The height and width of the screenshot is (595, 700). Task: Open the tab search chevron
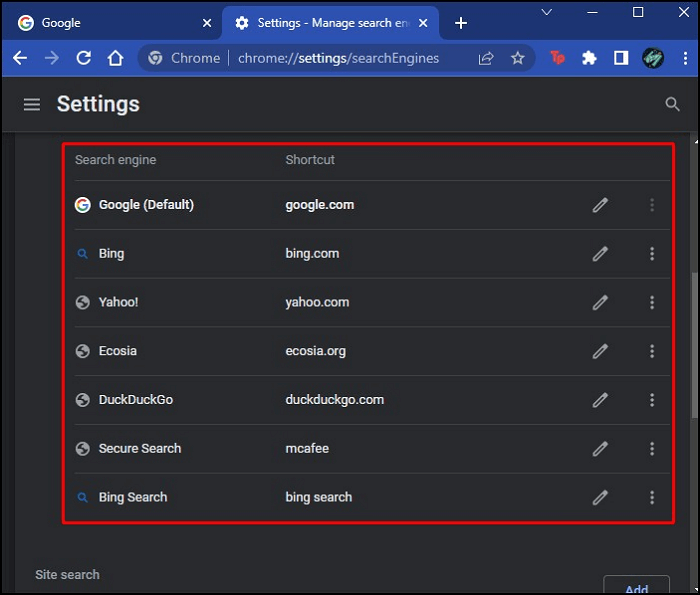click(x=547, y=12)
